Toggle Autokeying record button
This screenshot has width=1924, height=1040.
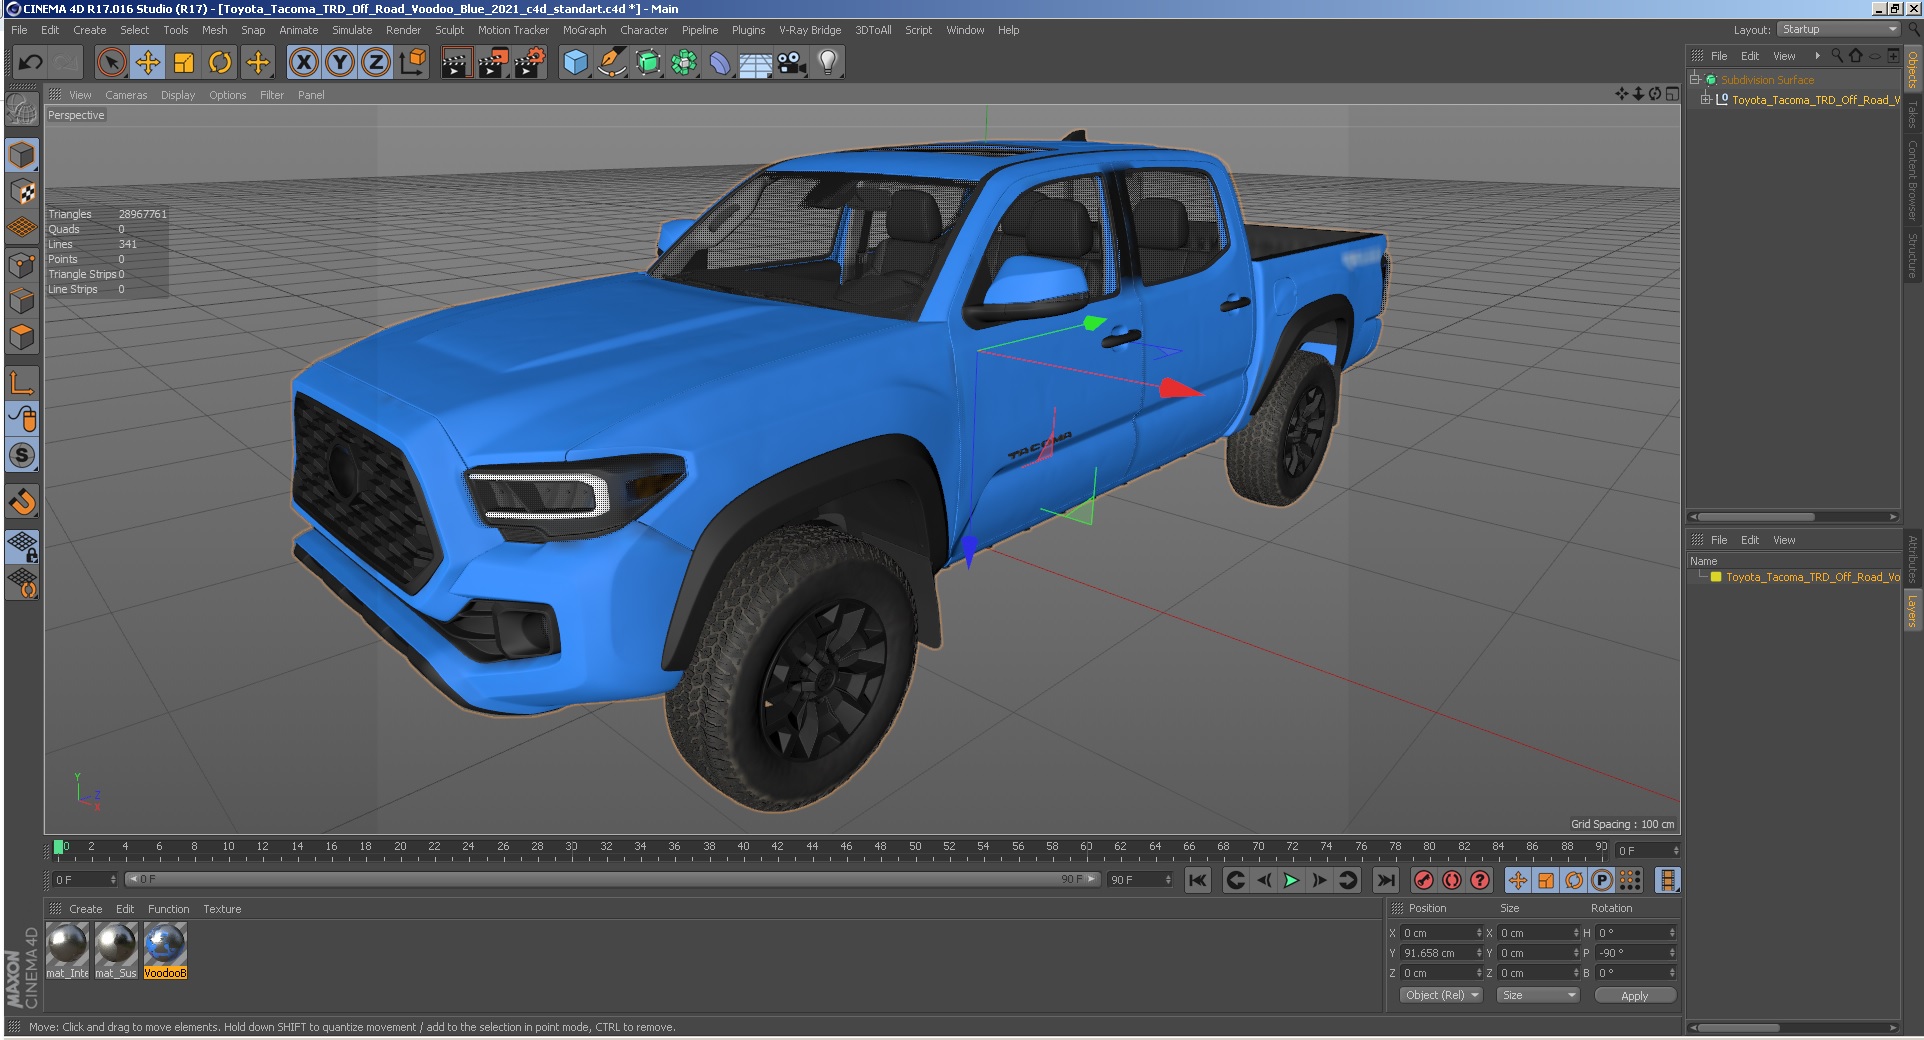(1452, 880)
